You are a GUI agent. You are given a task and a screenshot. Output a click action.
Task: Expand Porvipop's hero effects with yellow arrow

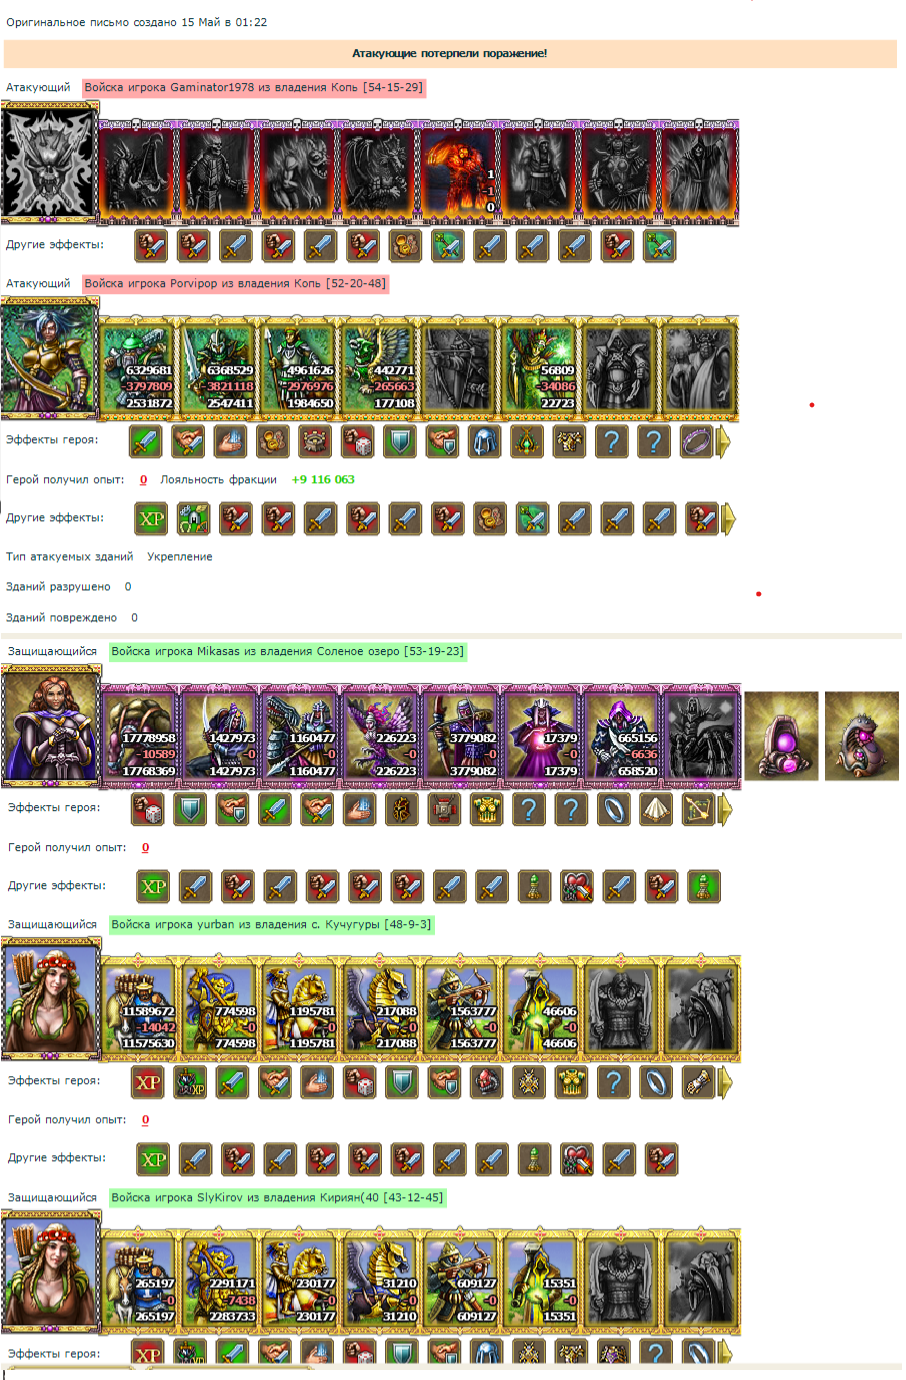coord(724,441)
